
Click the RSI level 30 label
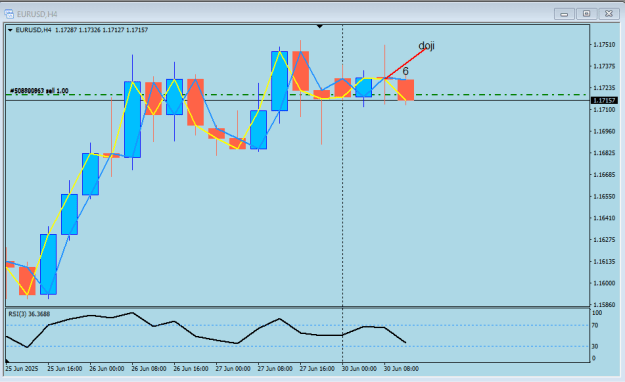pos(595,346)
